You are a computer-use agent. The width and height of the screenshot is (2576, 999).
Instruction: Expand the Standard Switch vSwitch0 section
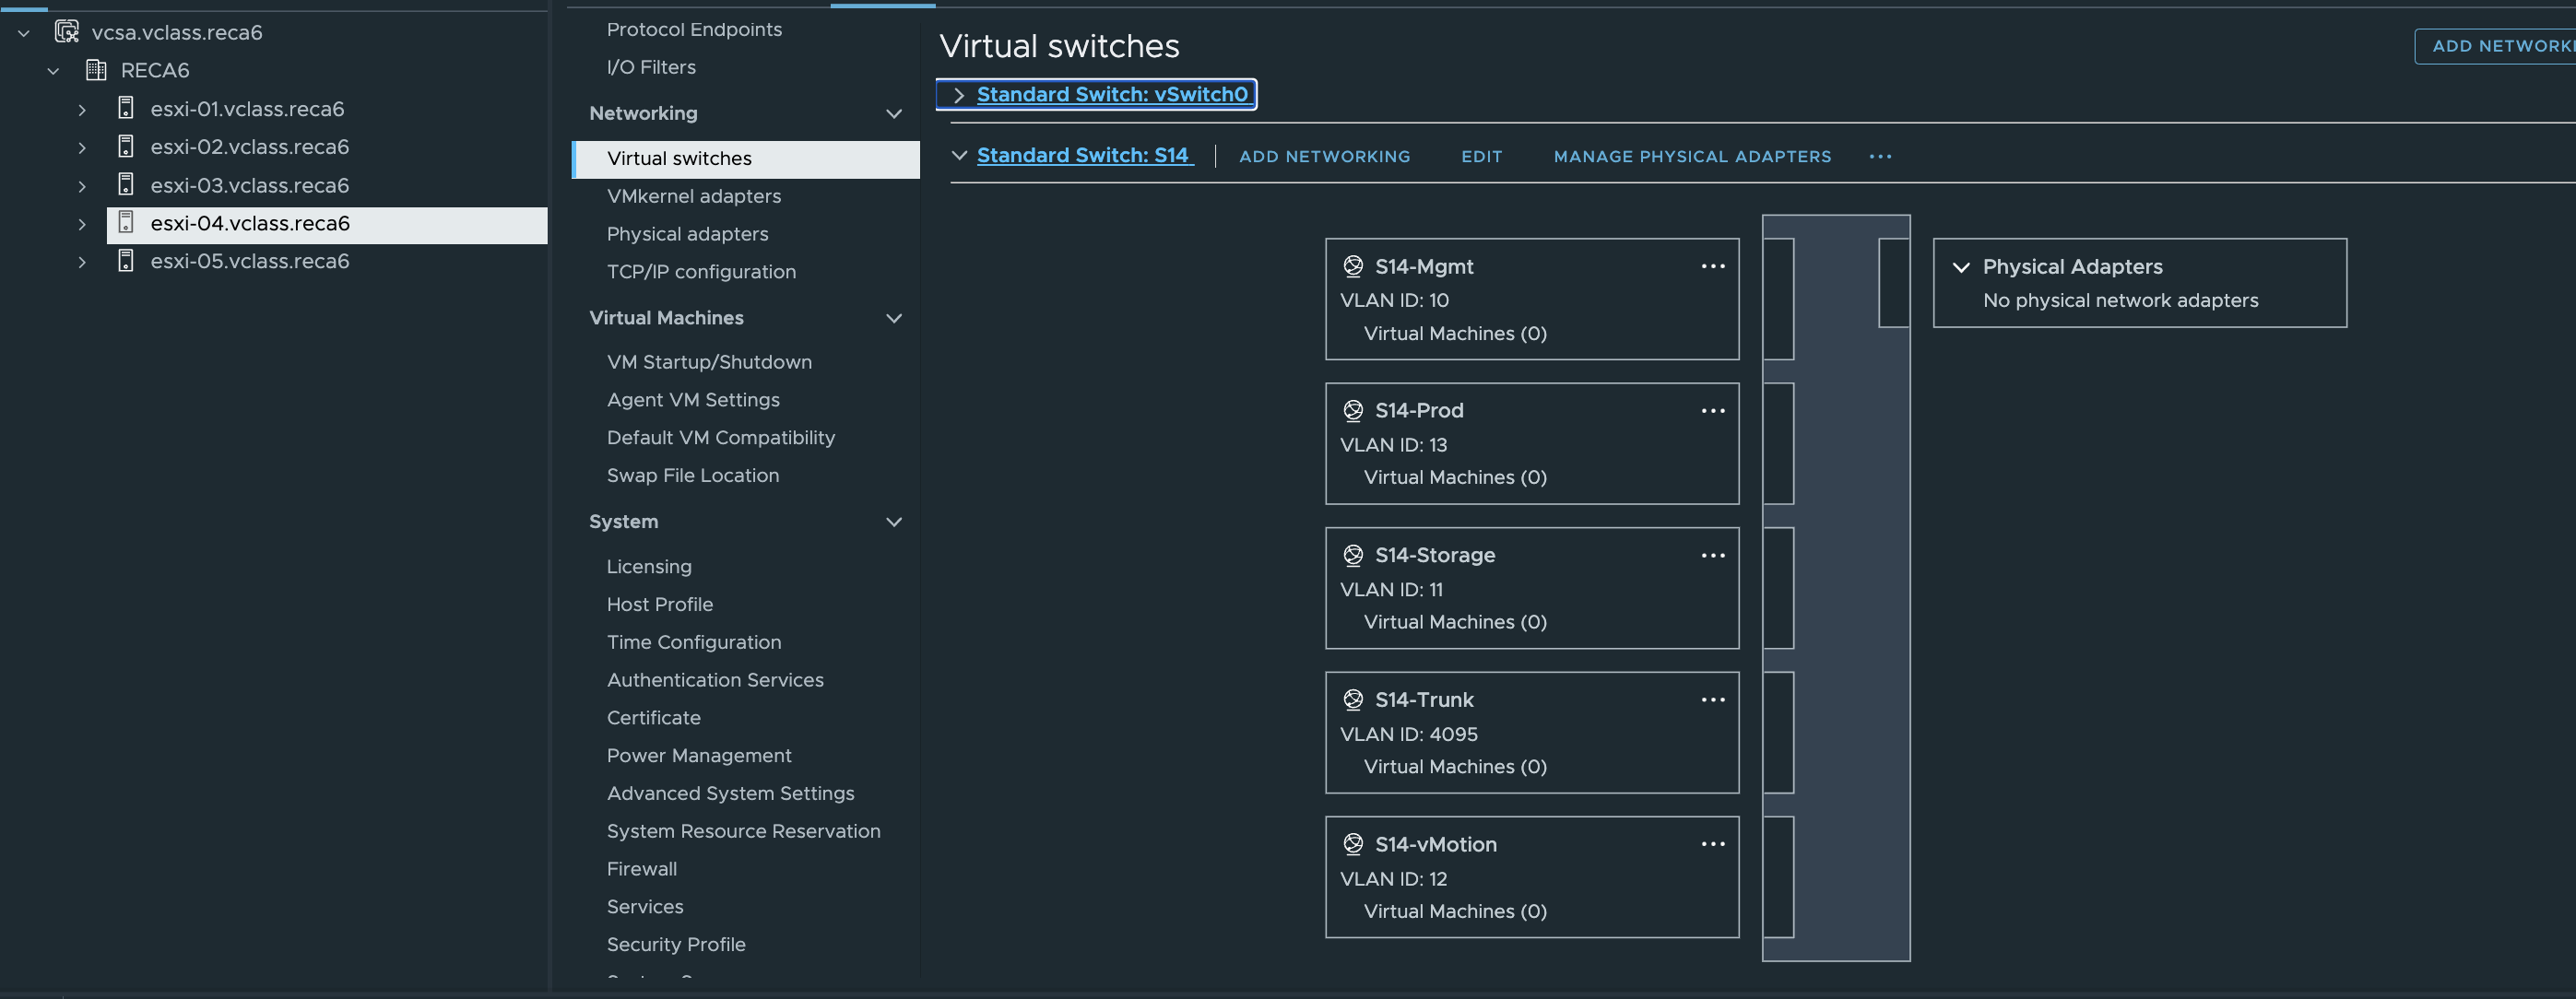point(958,95)
